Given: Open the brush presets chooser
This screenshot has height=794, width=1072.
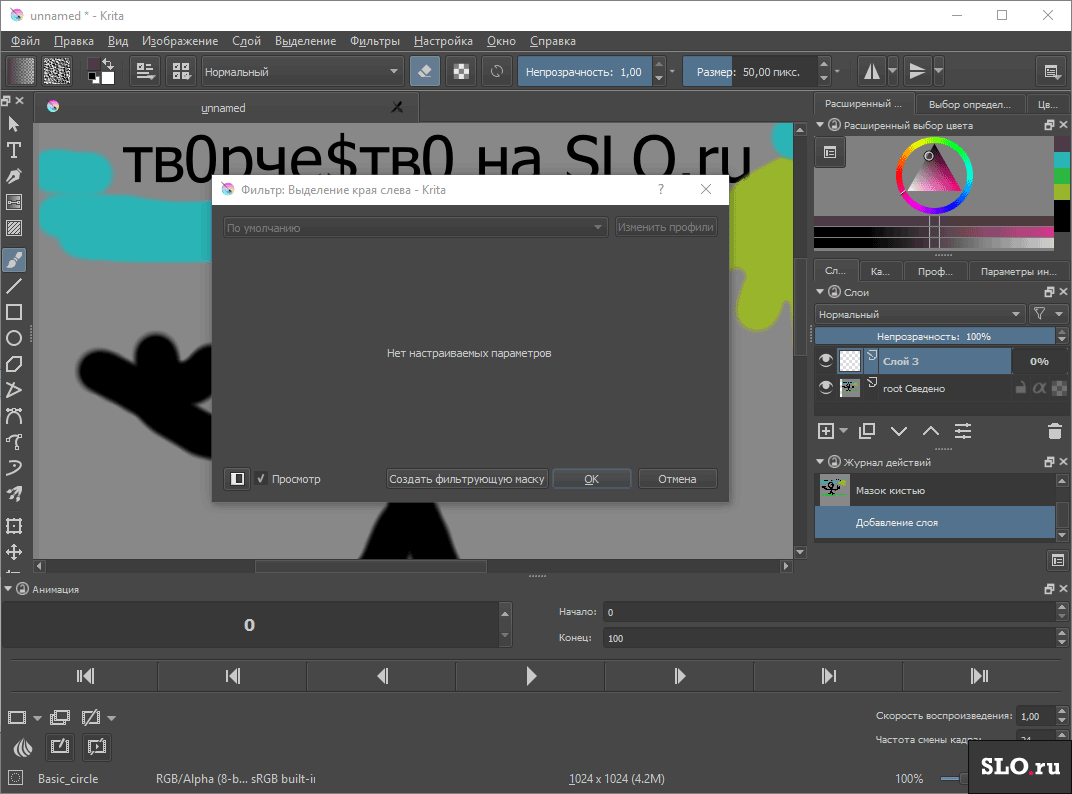Looking at the screenshot, I should click(x=181, y=71).
